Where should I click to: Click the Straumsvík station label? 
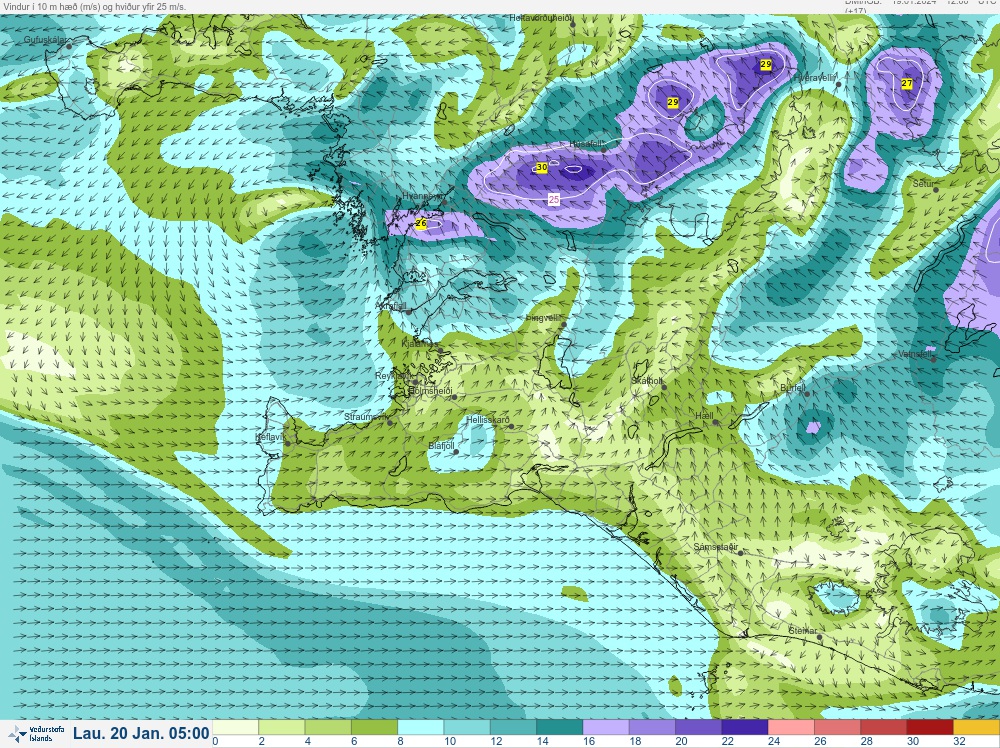tap(365, 417)
